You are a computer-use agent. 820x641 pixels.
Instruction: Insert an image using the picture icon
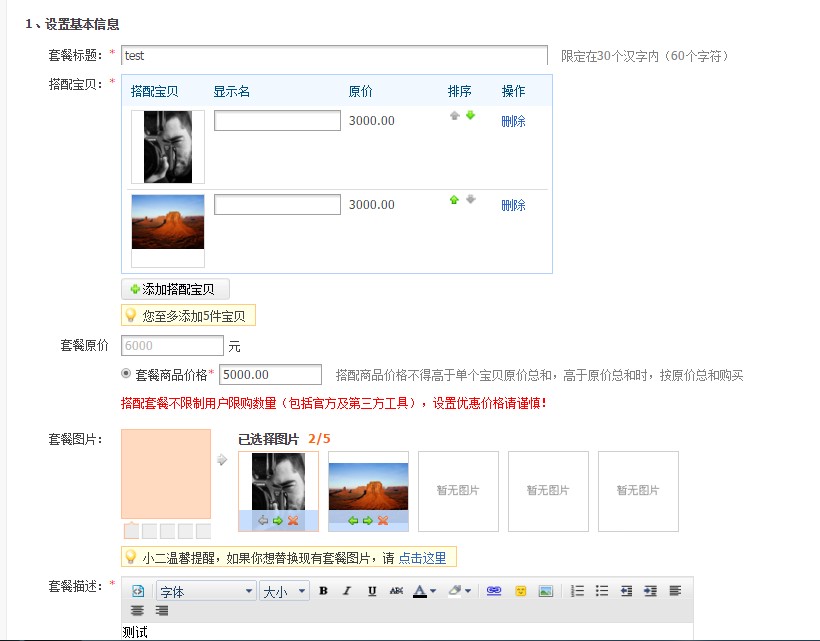[x=546, y=591]
